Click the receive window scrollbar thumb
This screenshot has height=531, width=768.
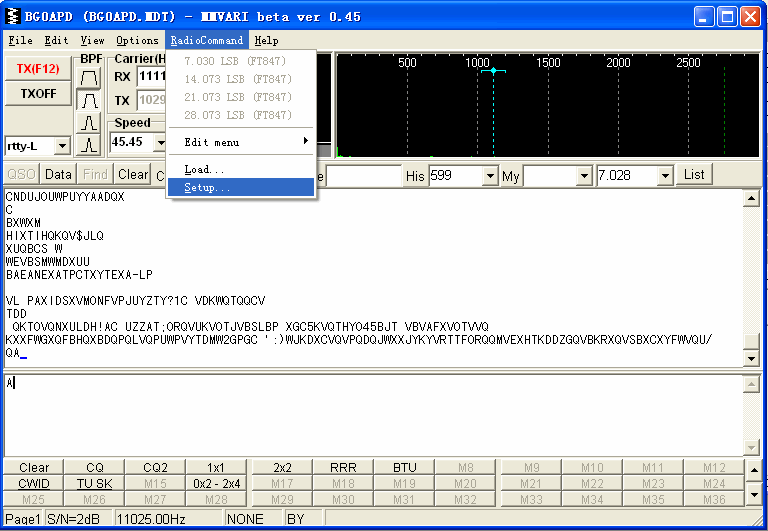751,341
